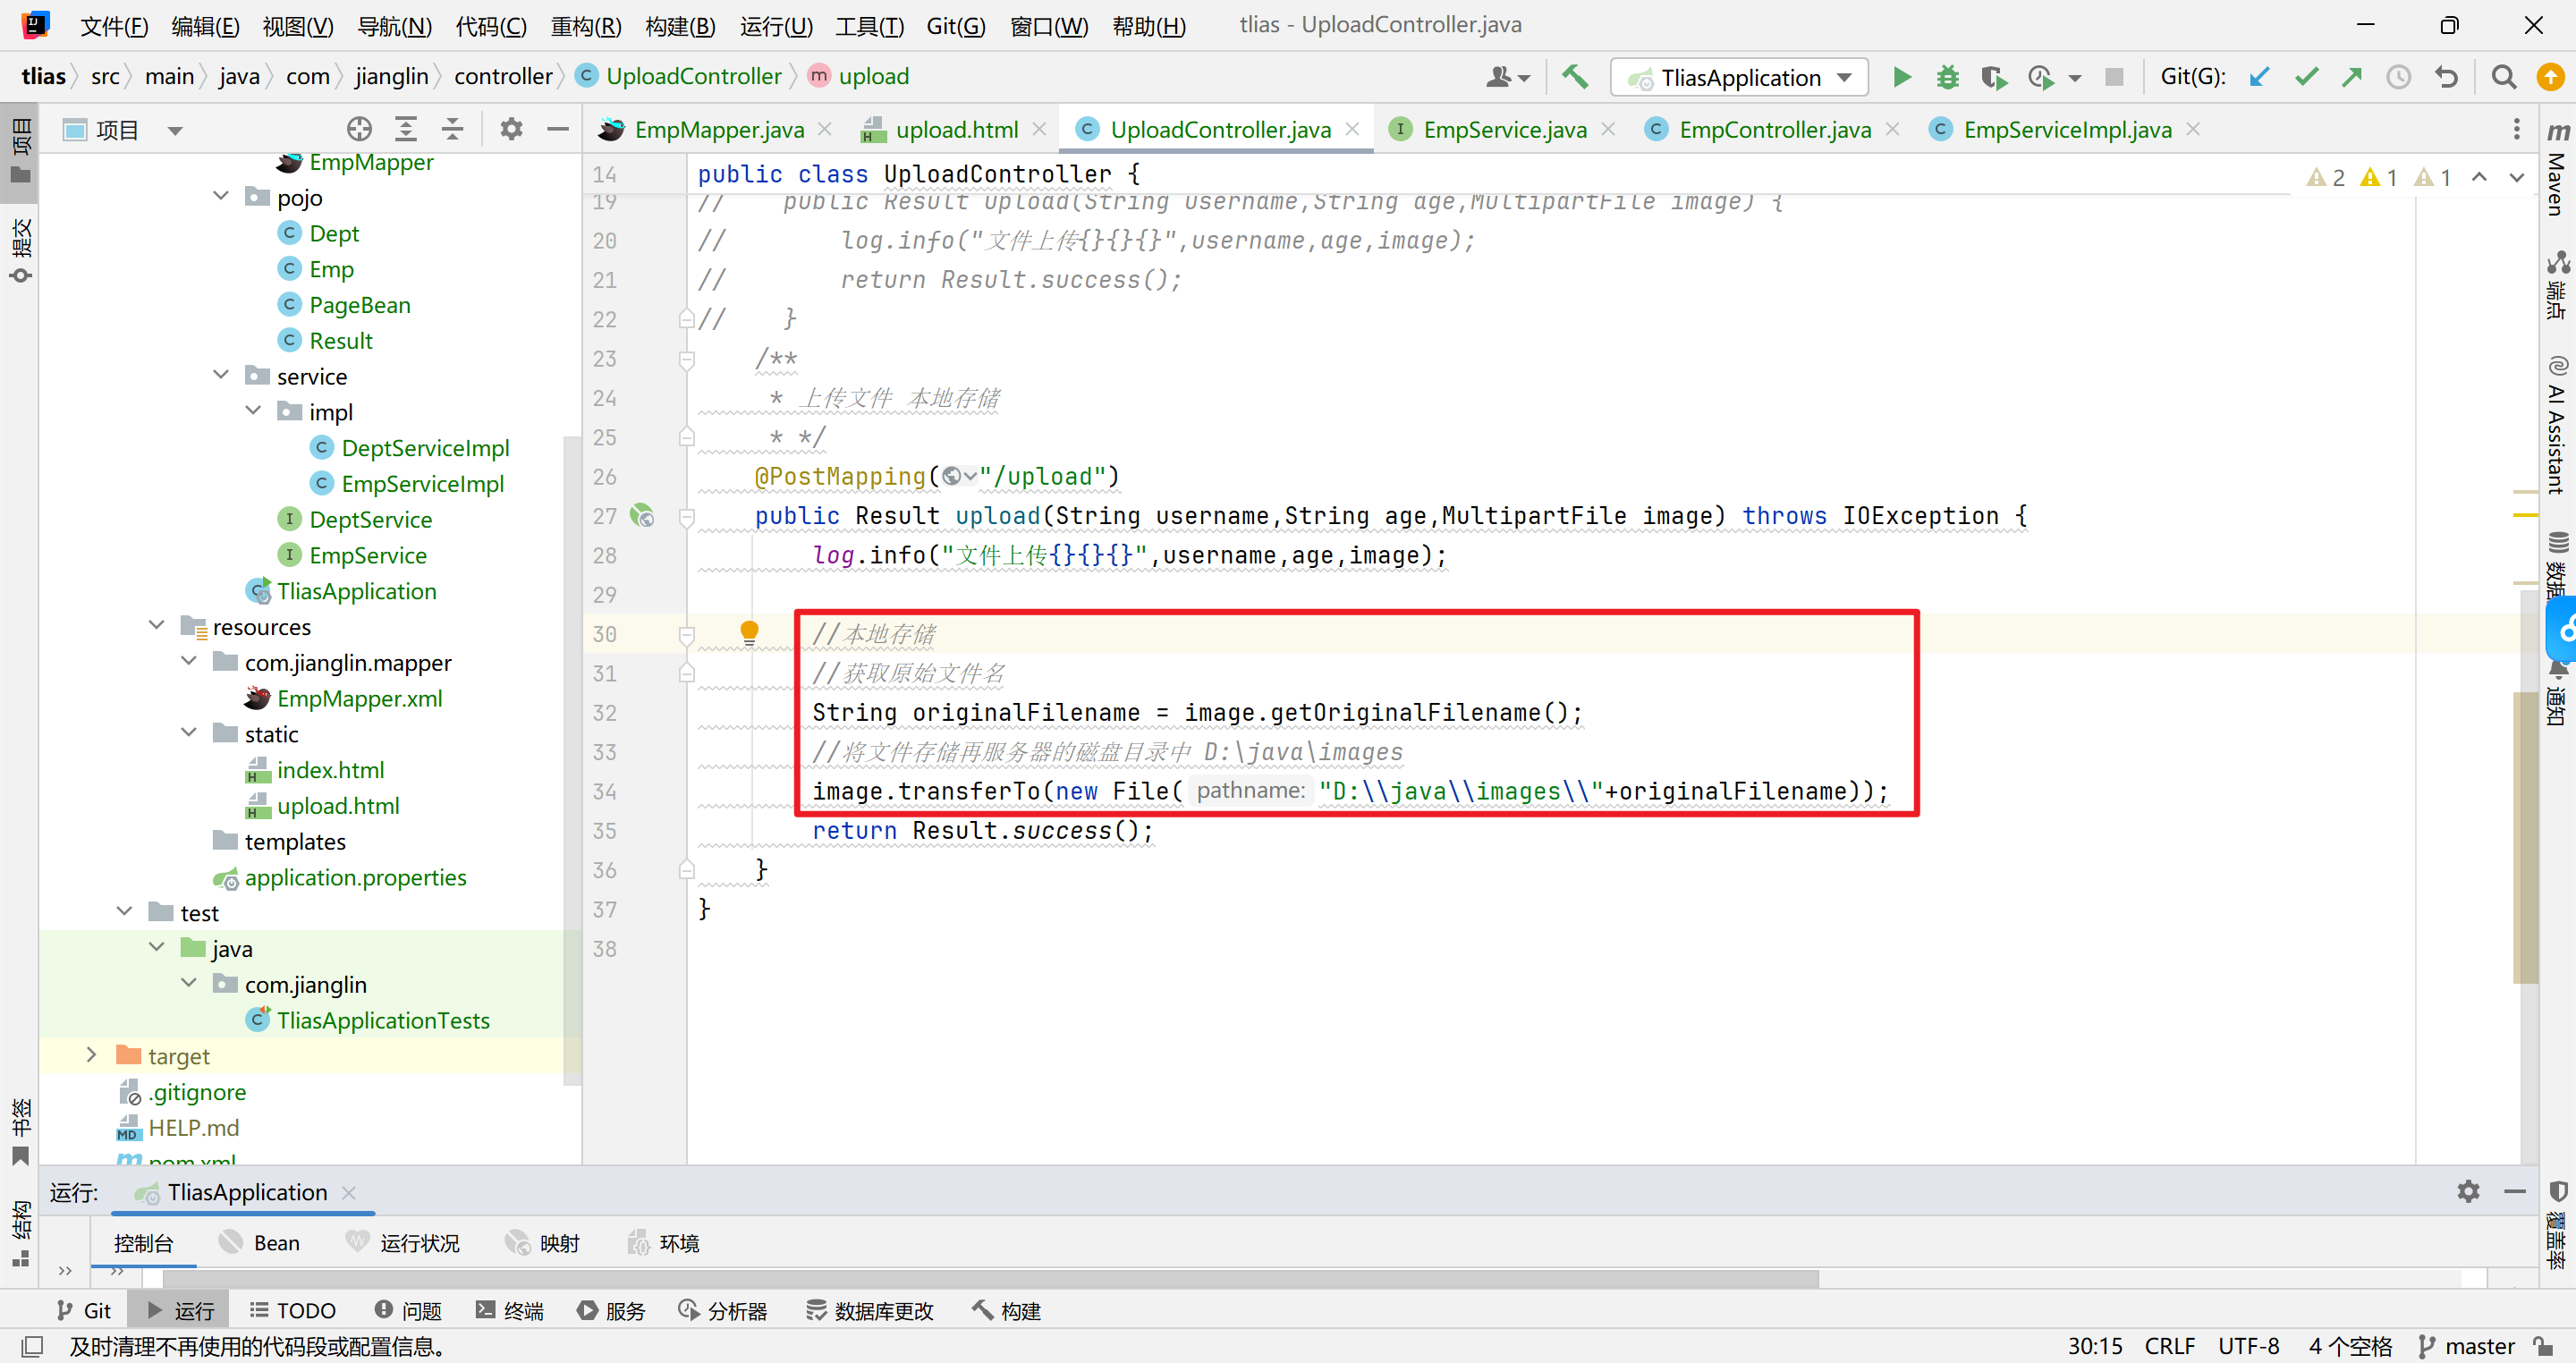
Task: Click the run console horizontal scrollbar
Action: 990,1279
